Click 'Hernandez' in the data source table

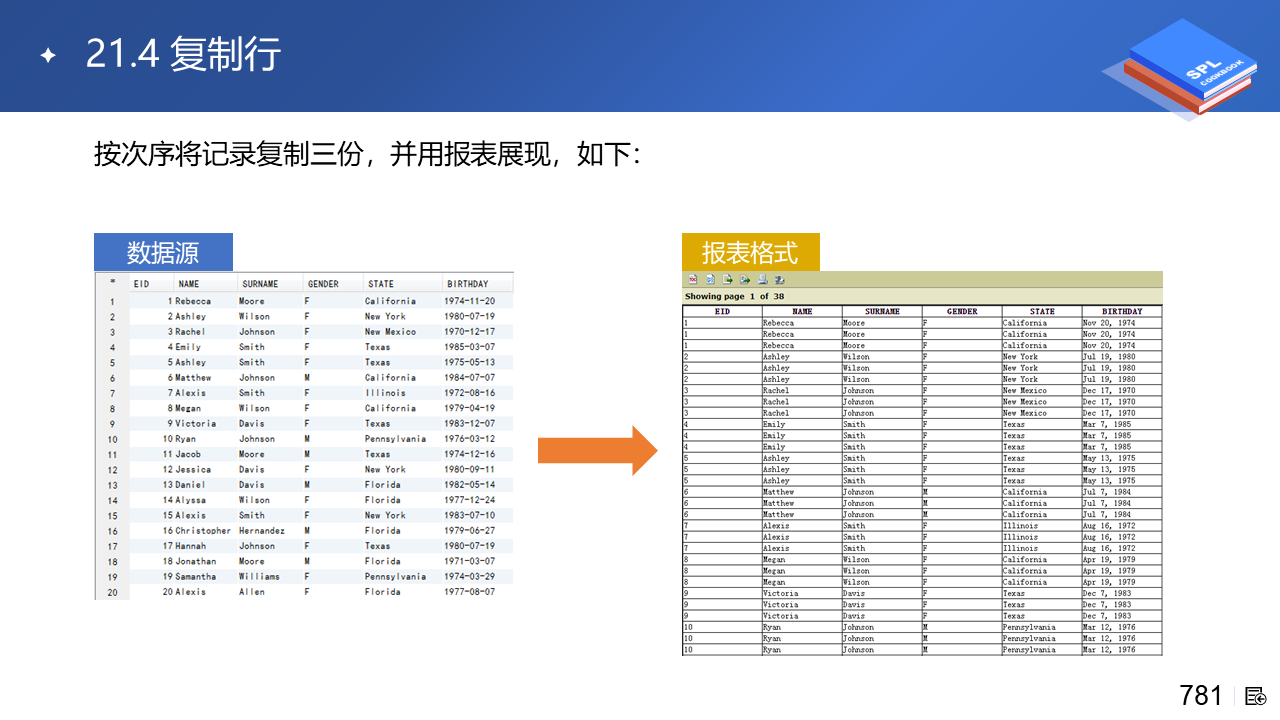point(262,531)
